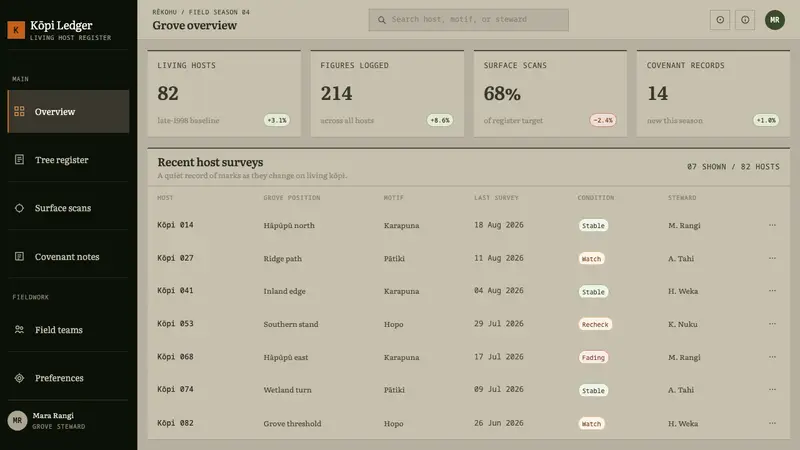
Task: Click the 29 Jul 2026 survey date
Action: point(498,324)
